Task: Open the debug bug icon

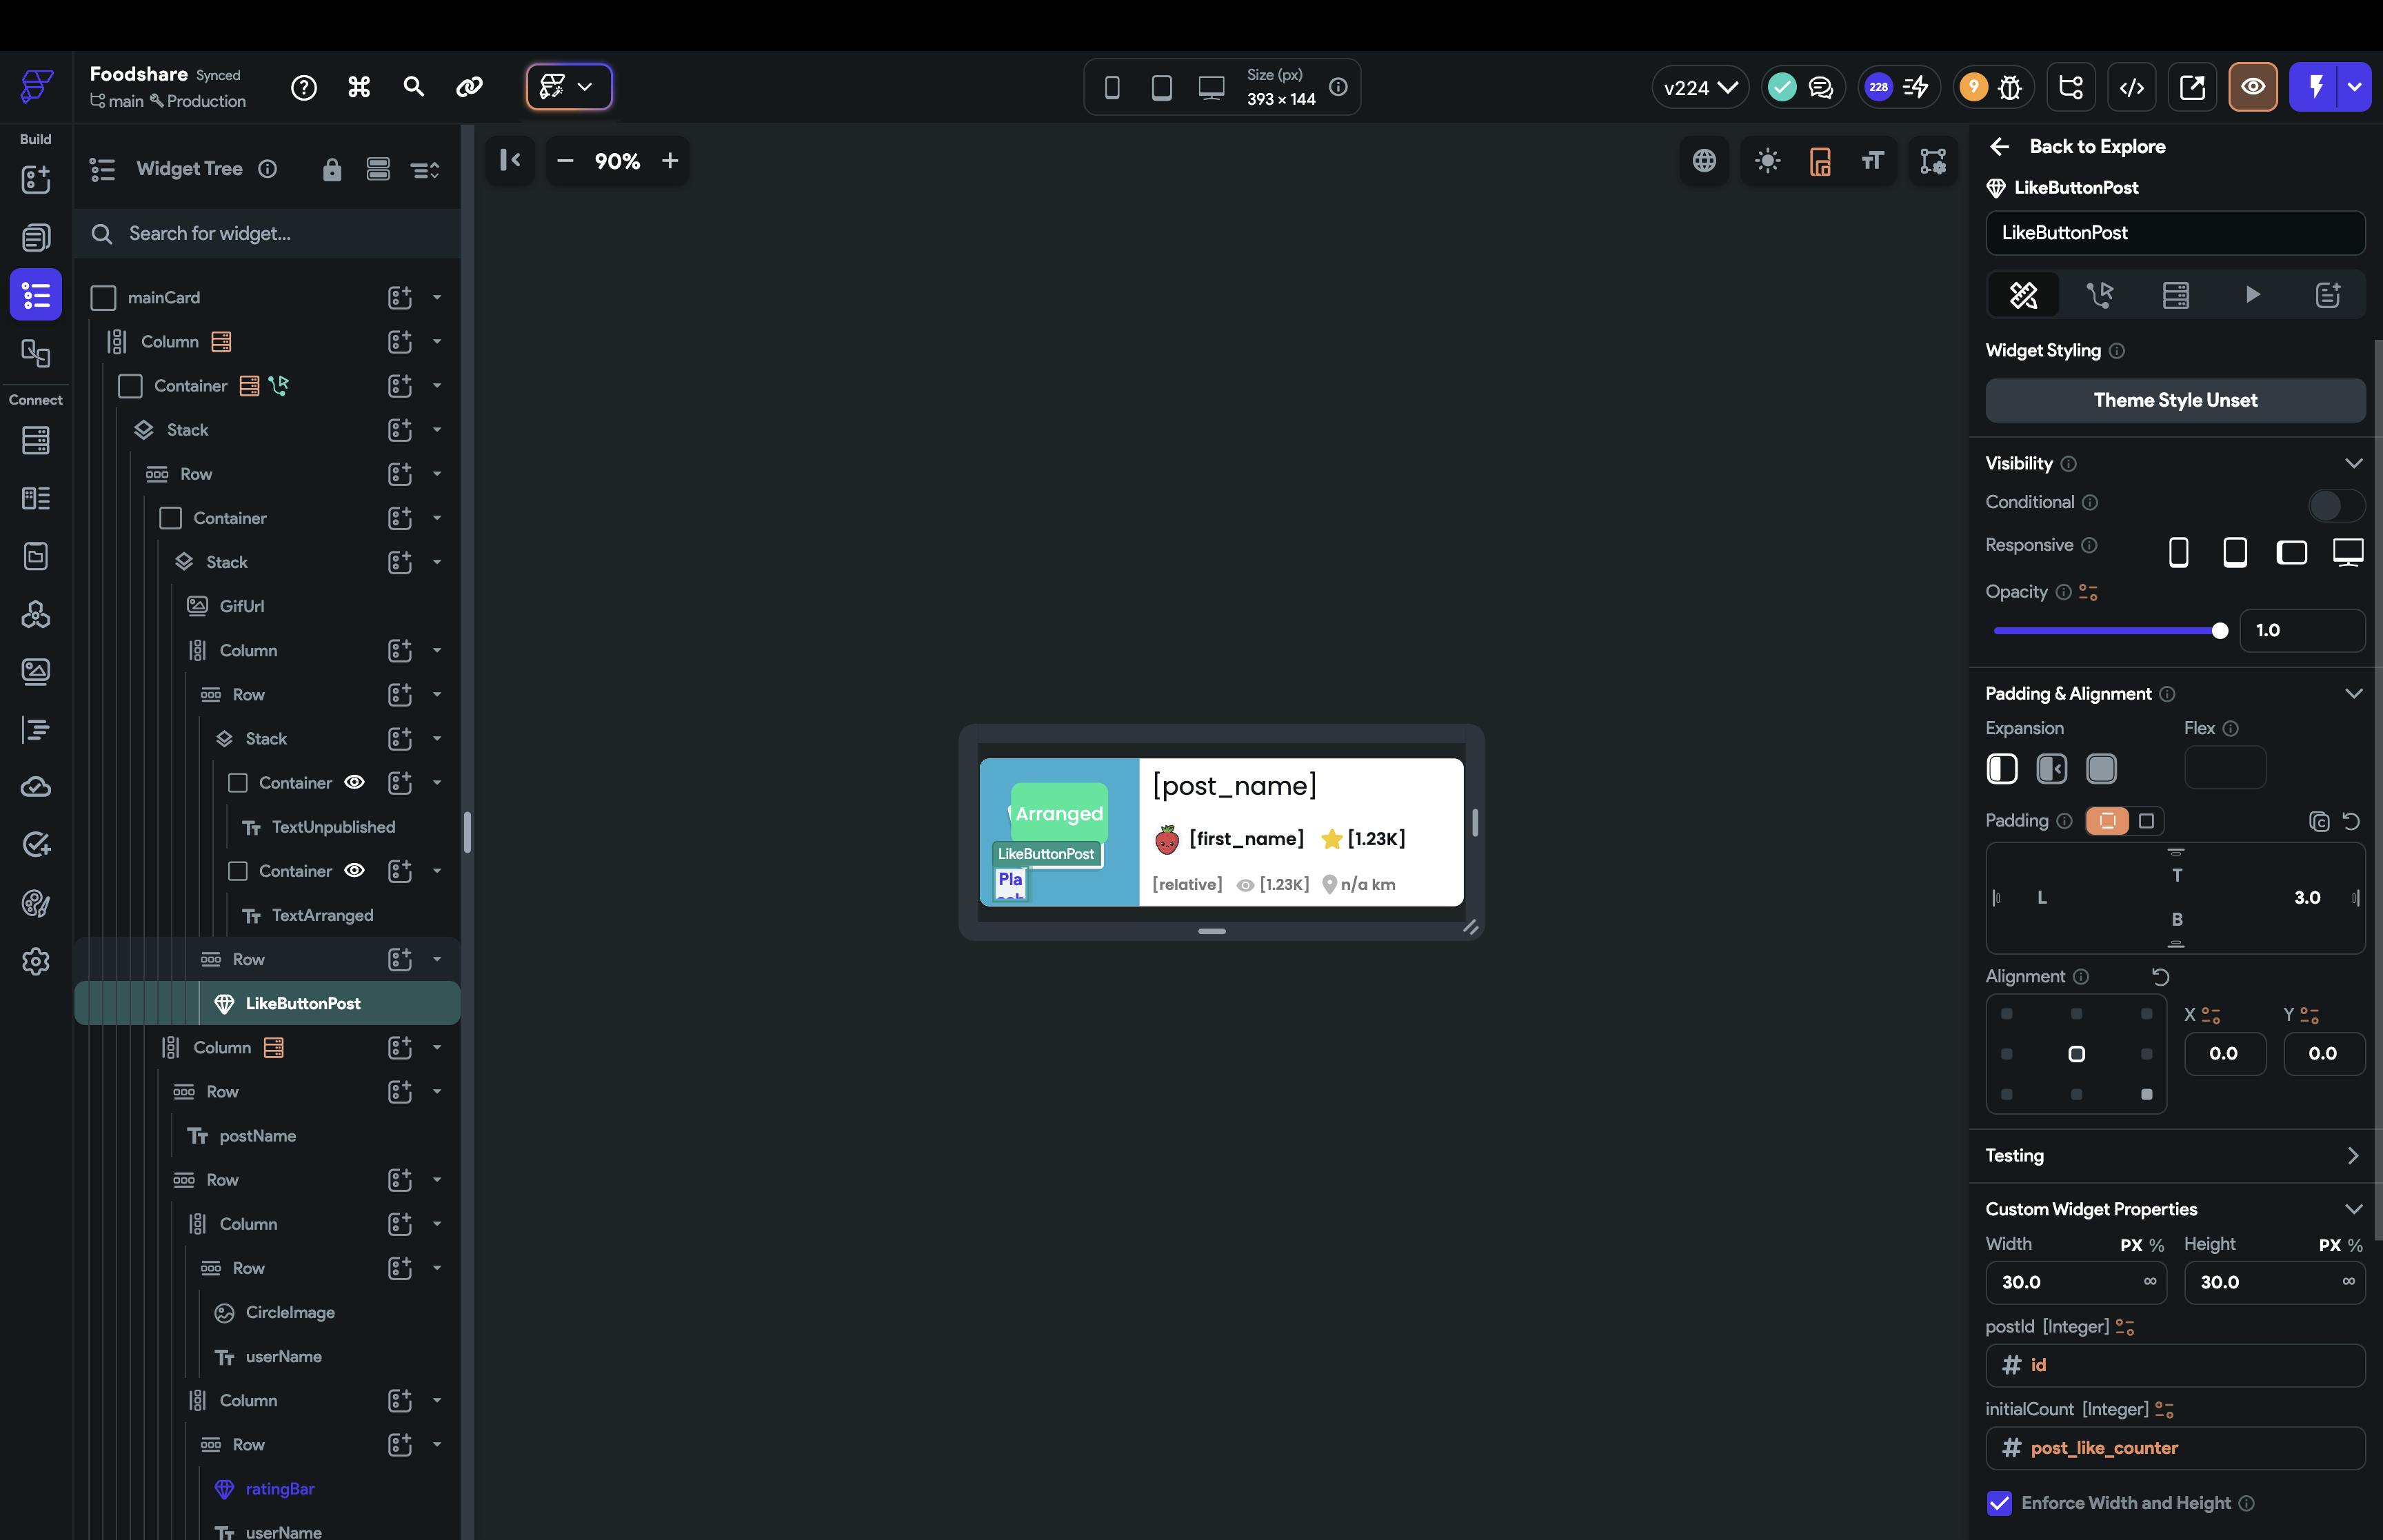Action: click(2010, 88)
